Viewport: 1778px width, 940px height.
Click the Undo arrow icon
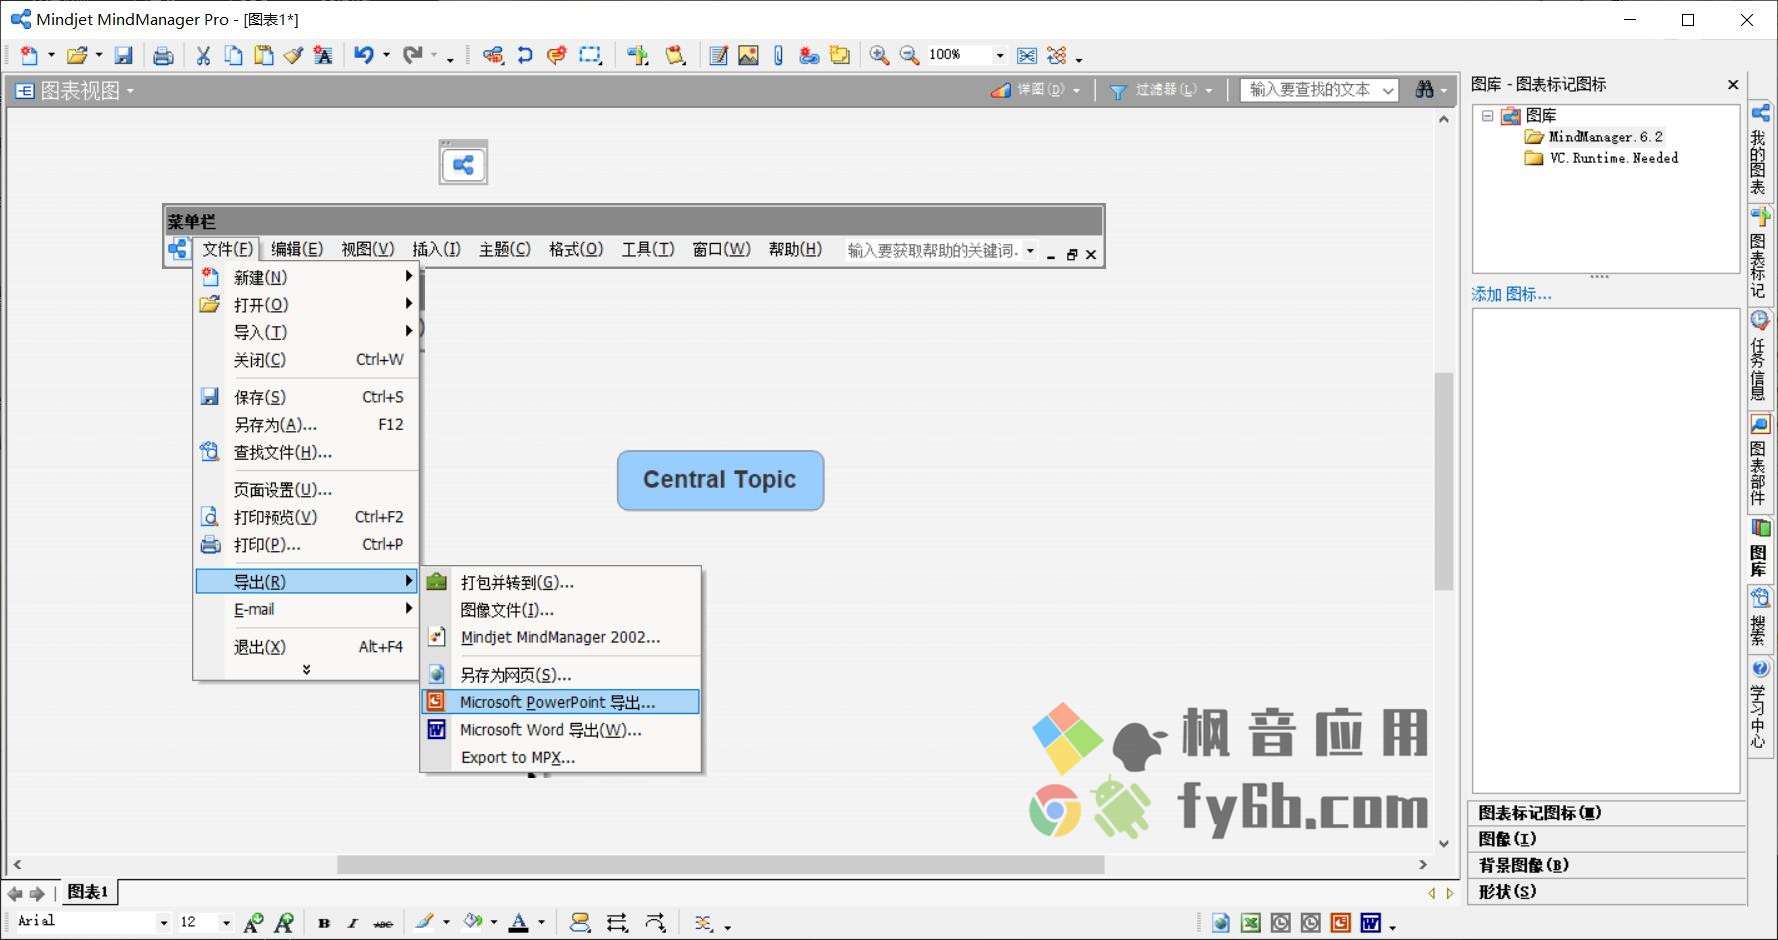pyautogui.click(x=364, y=55)
